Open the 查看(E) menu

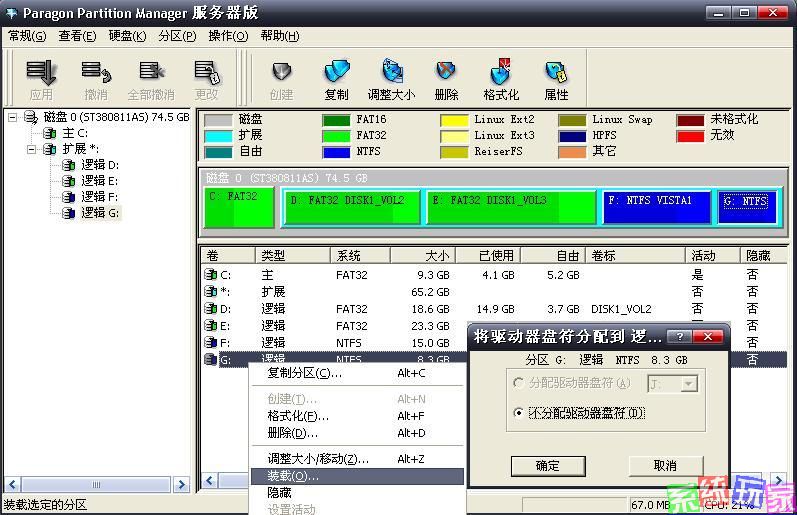tap(77, 36)
